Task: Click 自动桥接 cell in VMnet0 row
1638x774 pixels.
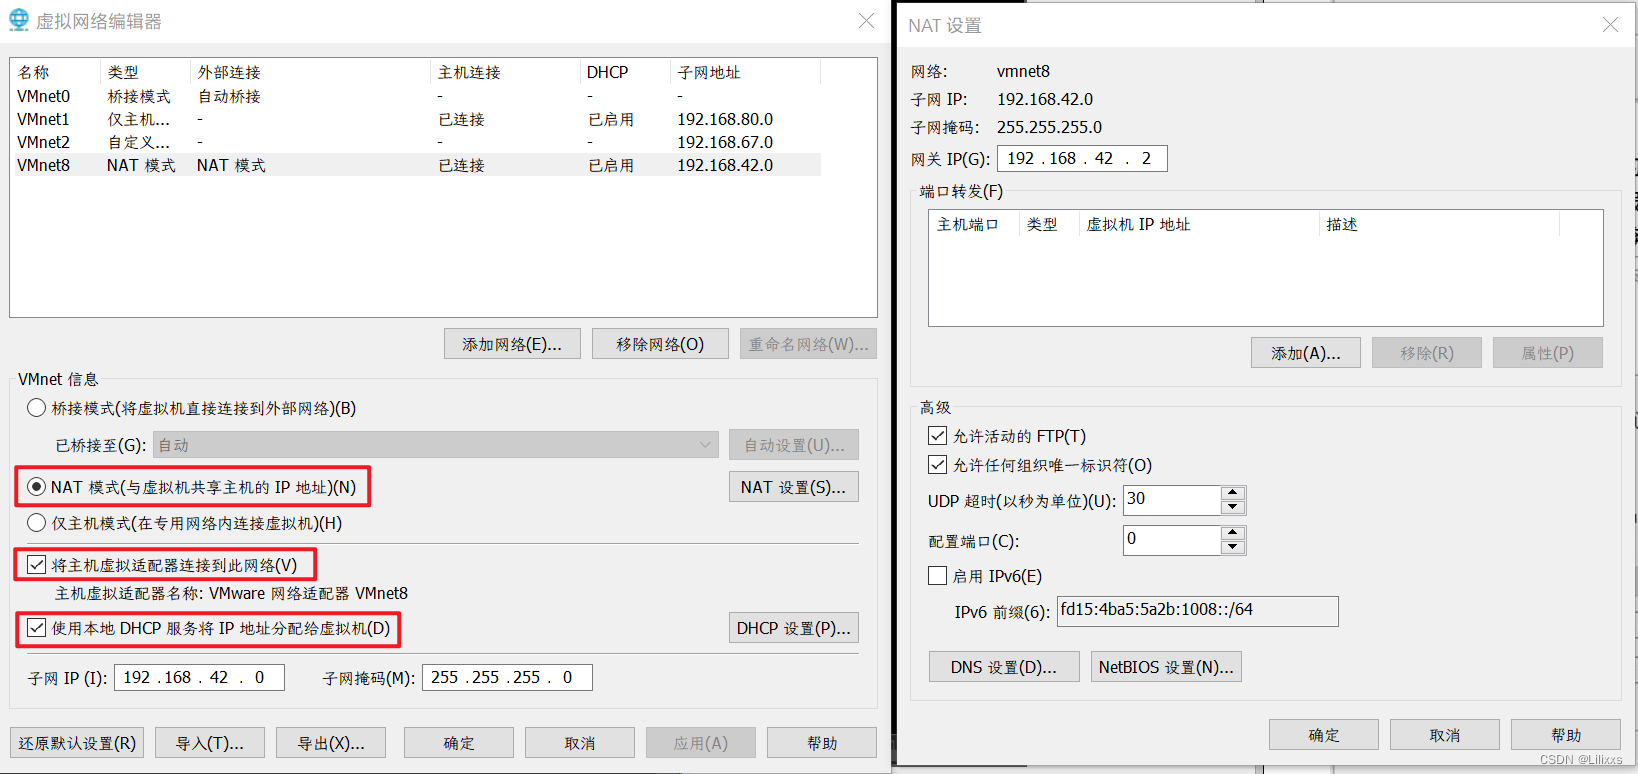Action: [x=229, y=96]
